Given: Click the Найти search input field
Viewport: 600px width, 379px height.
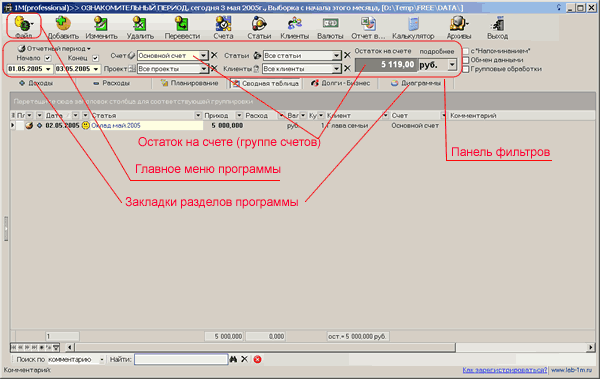Looking at the screenshot, I should click(181, 359).
